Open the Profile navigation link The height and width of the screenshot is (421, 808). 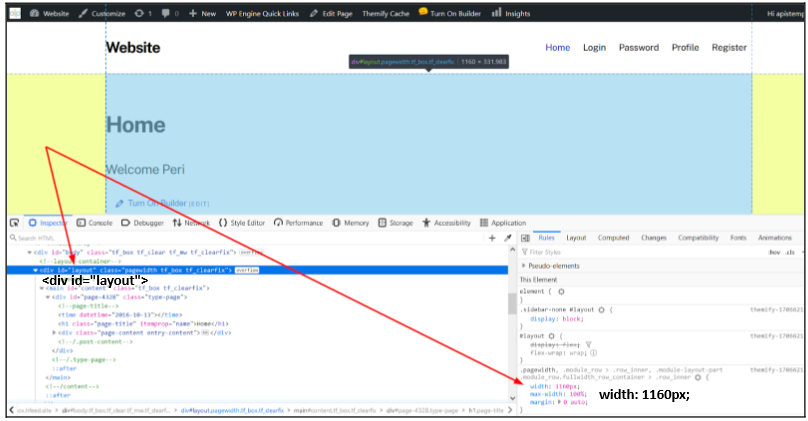[685, 47]
